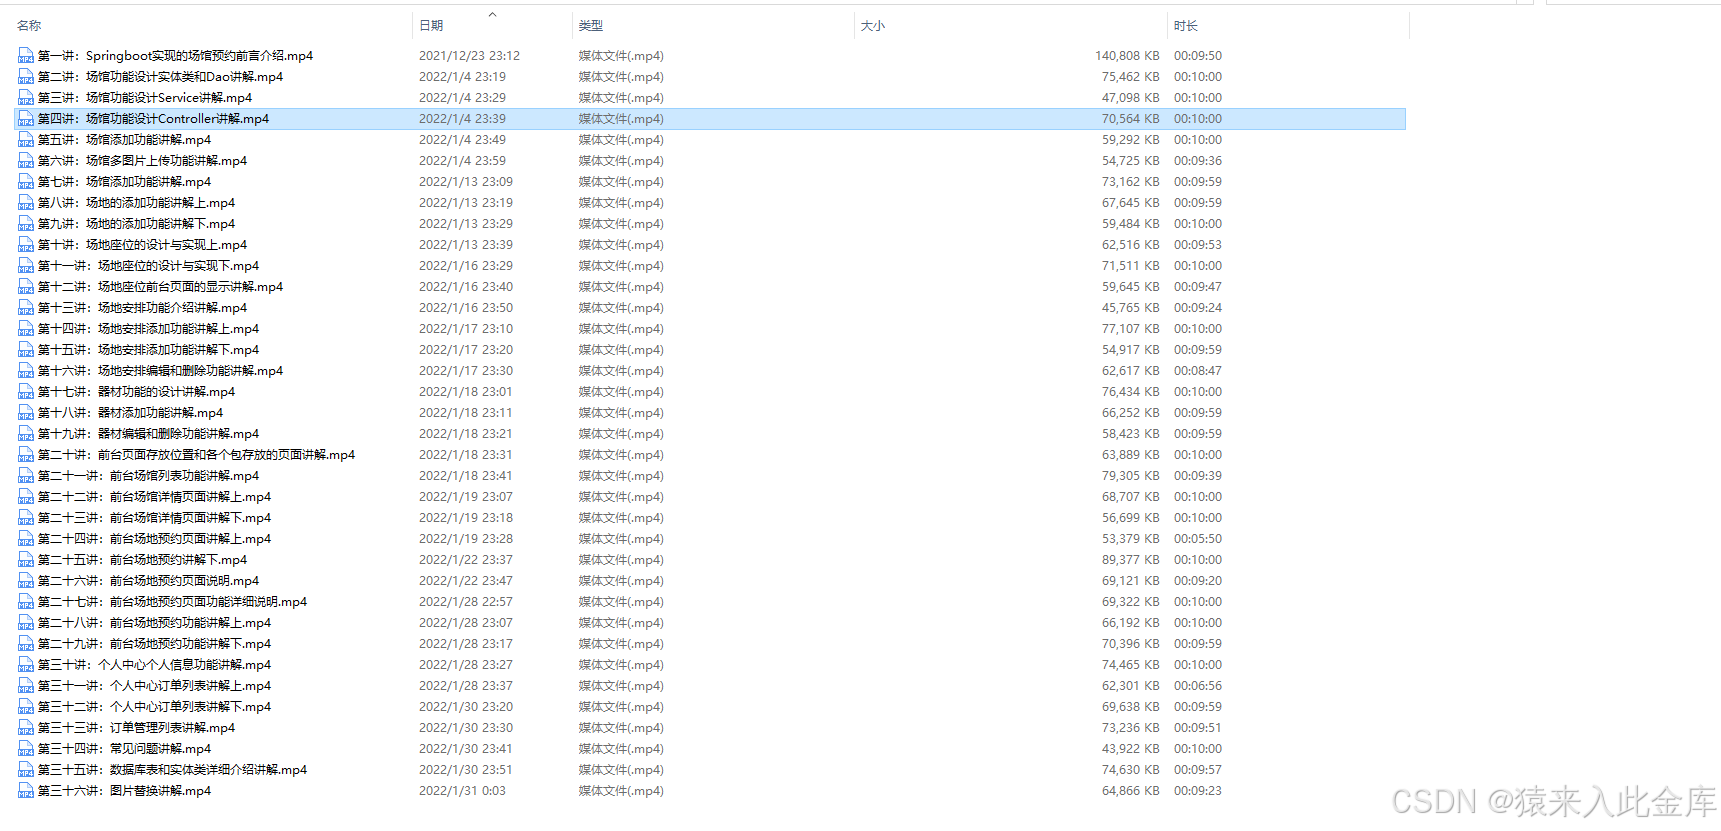Select the icon of 第三讲 Service讲解.mp4
Image resolution: width=1721 pixels, height=831 pixels.
point(26,98)
